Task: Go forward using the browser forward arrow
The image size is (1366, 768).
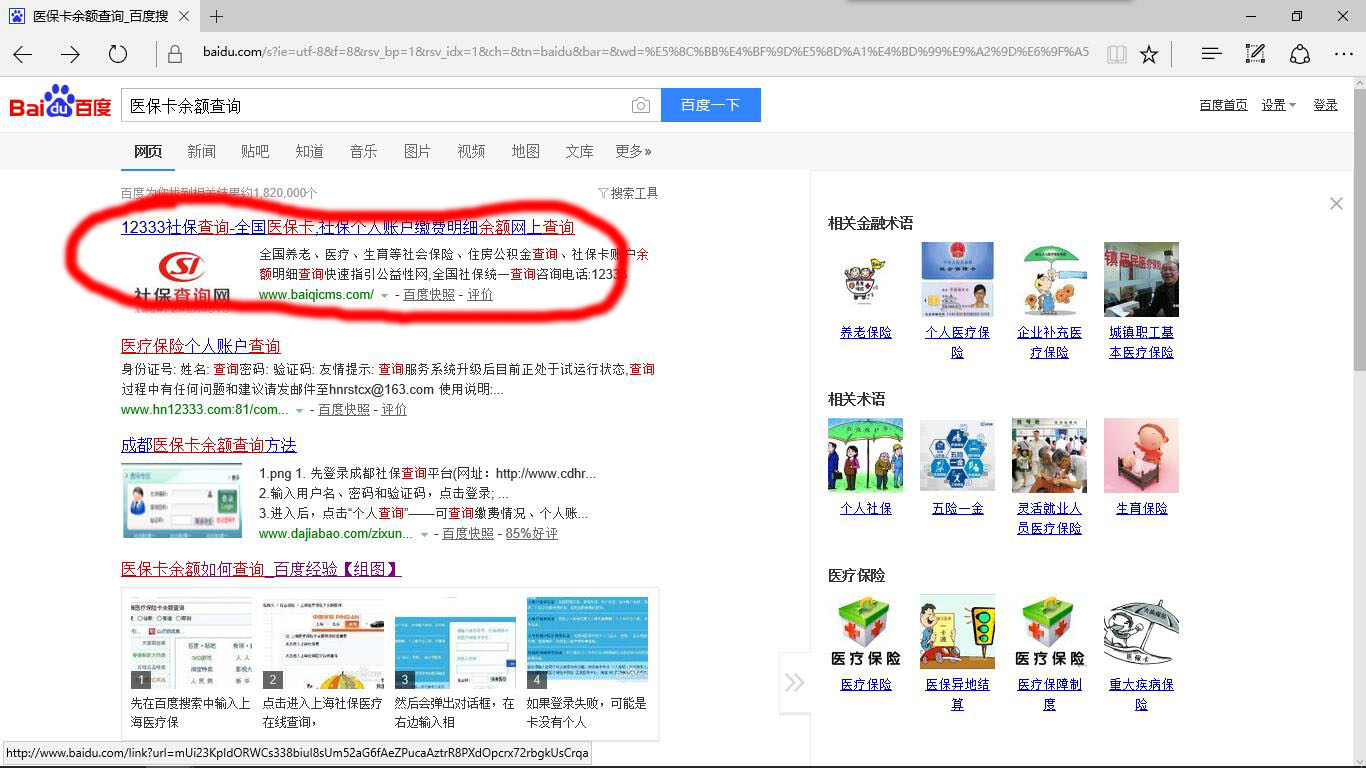Action: click(x=70, y=54)
